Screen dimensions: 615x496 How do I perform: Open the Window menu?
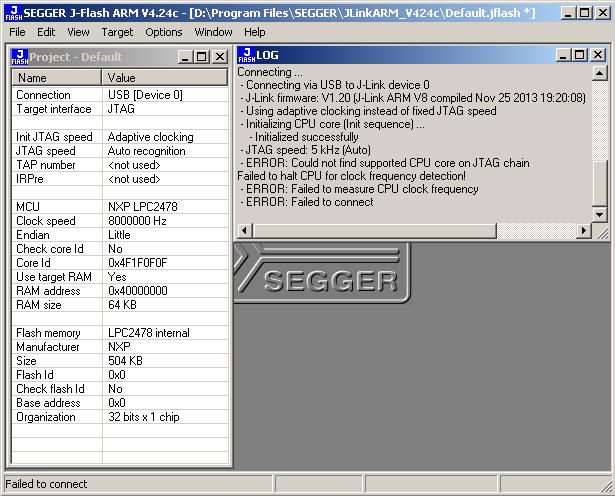tap(213, 32)
